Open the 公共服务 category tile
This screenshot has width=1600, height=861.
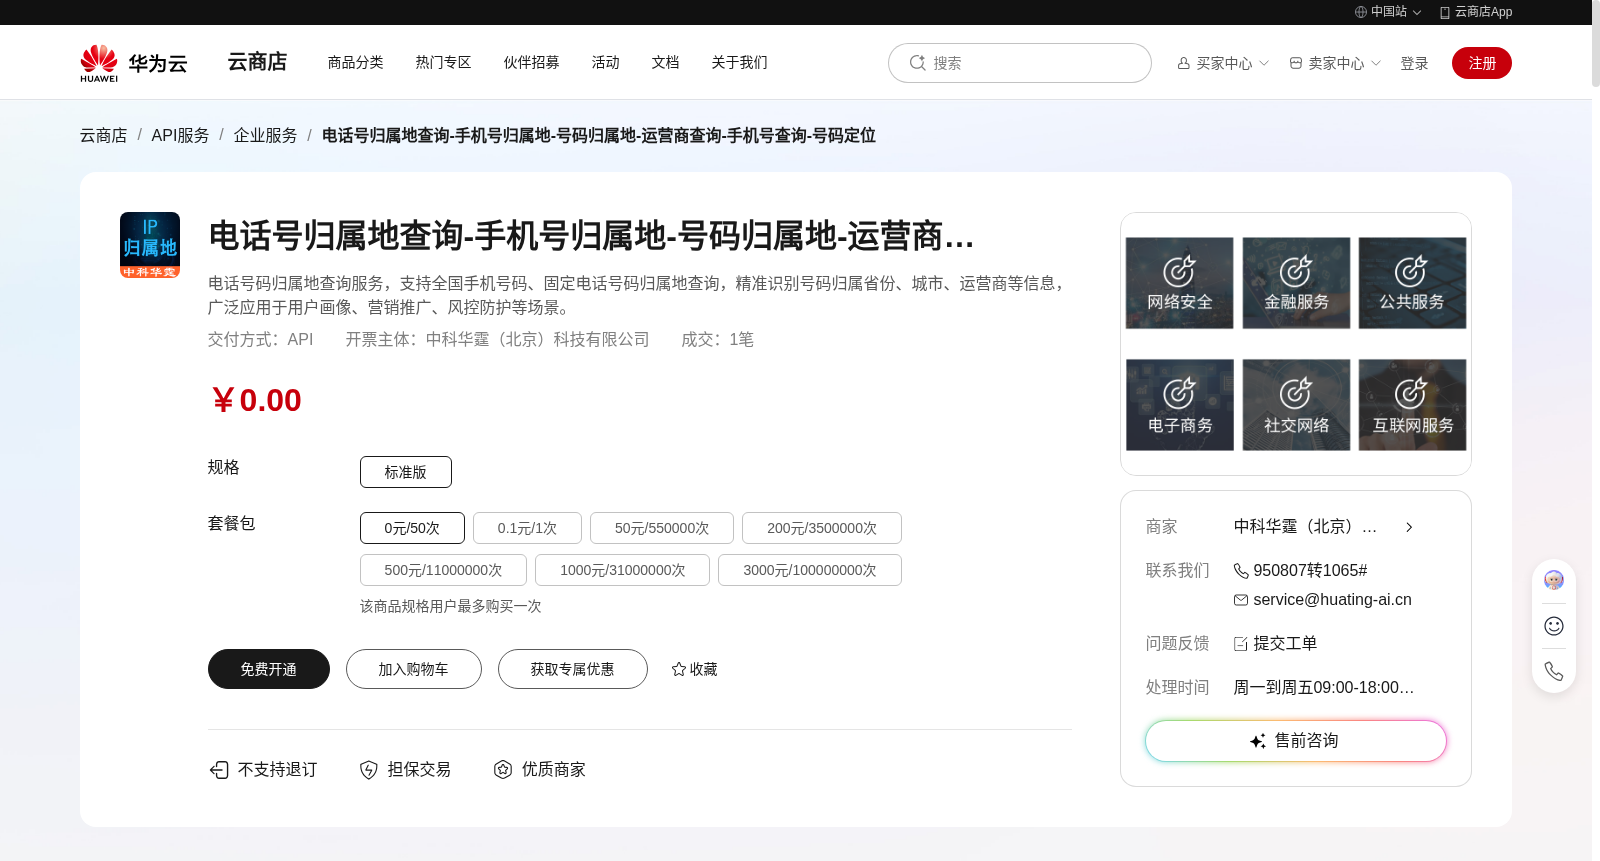(1412, 283)
